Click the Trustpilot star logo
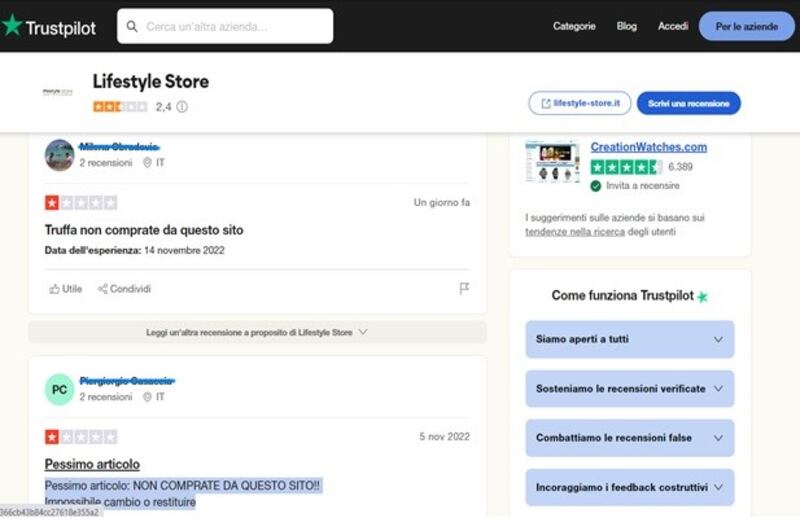The width and height of the screenshot is (800, 531). pyautogui.click(x=12, y=26)
